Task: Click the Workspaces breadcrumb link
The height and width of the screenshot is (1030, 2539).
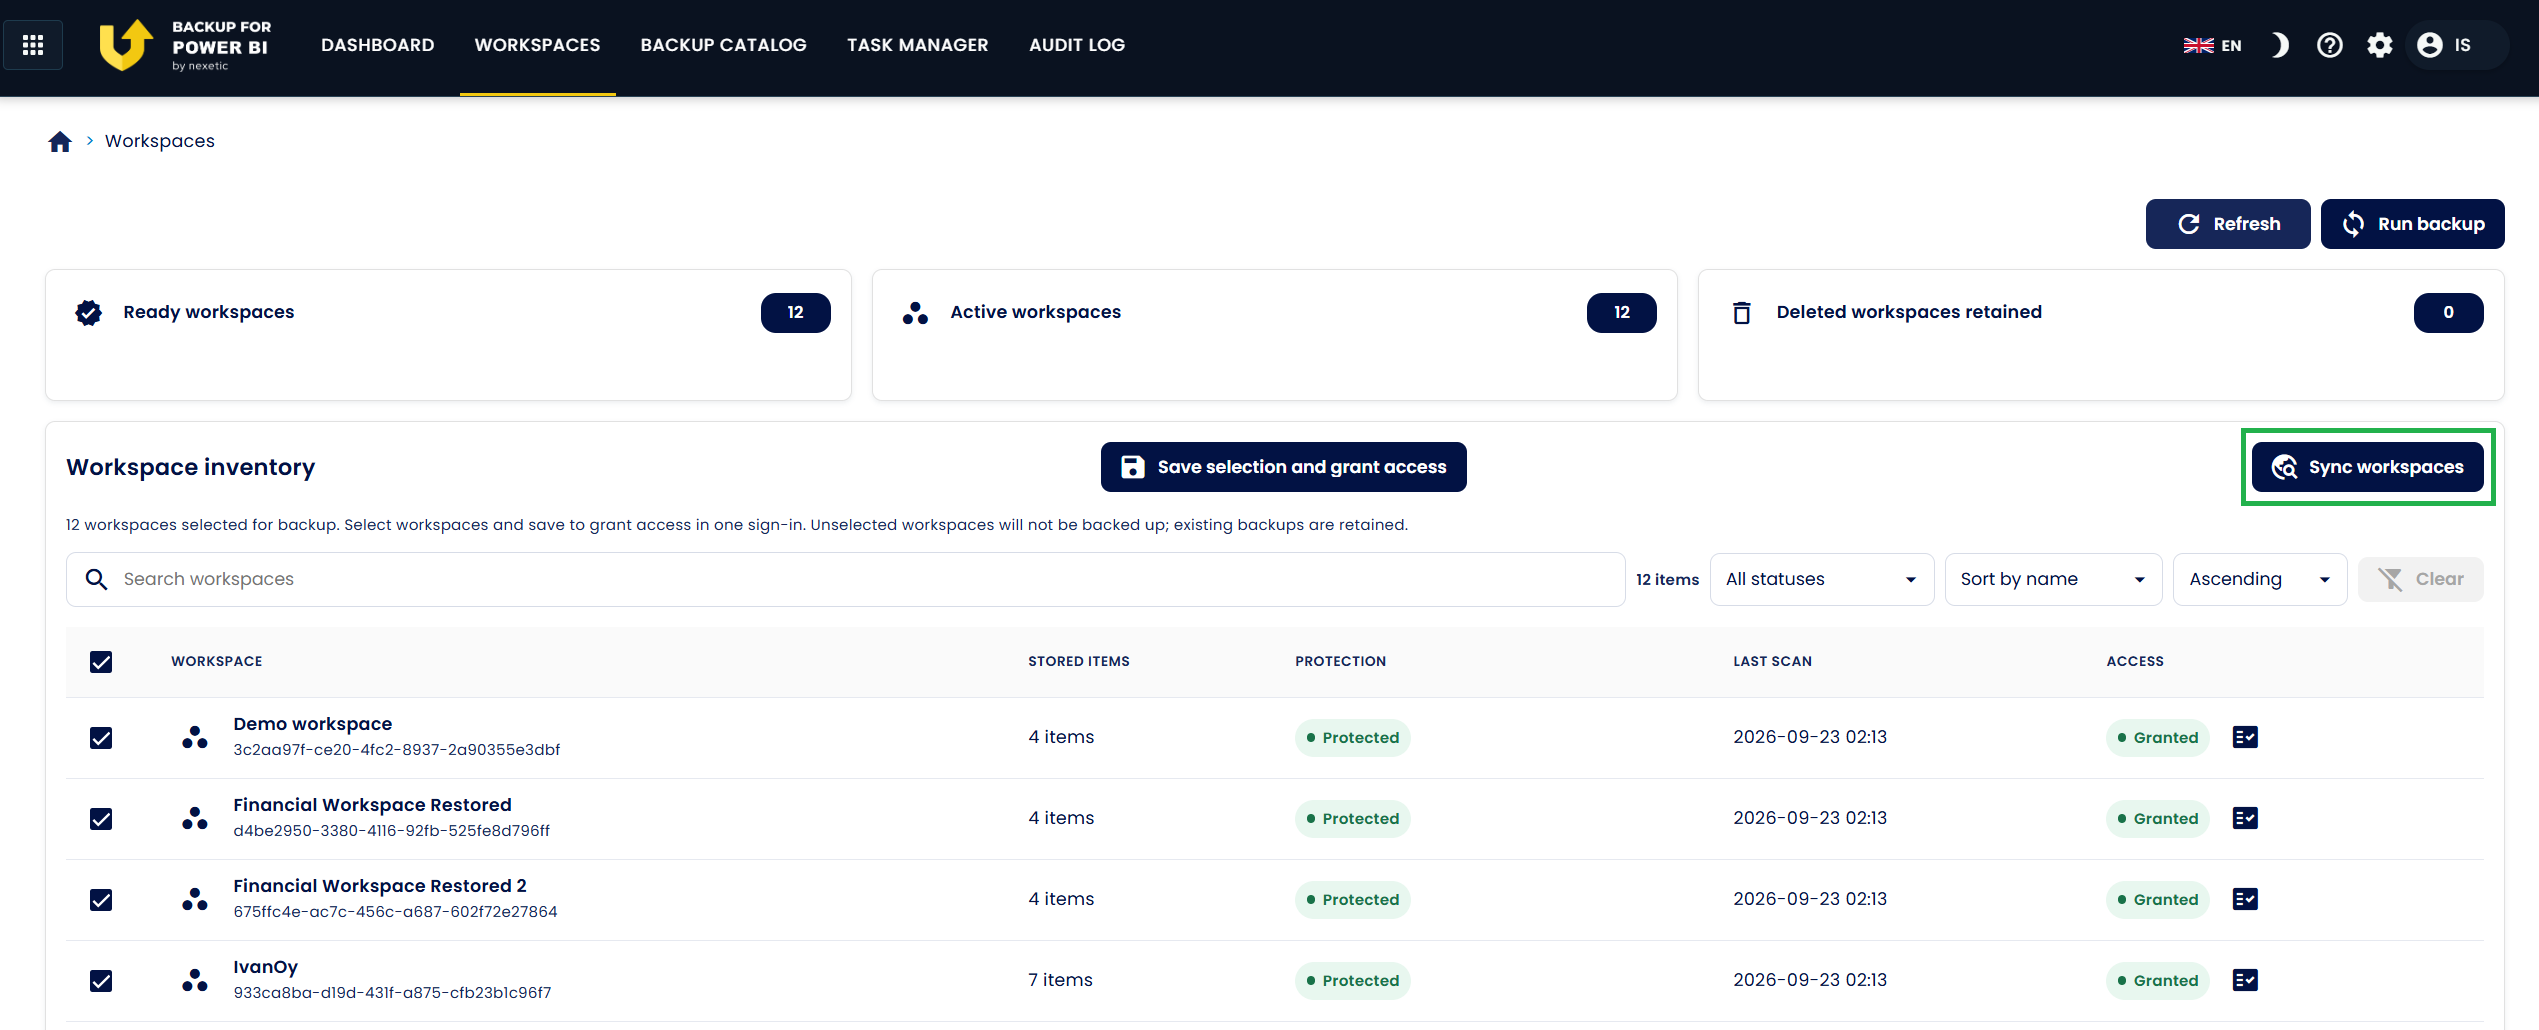Action: pos(160,141)
